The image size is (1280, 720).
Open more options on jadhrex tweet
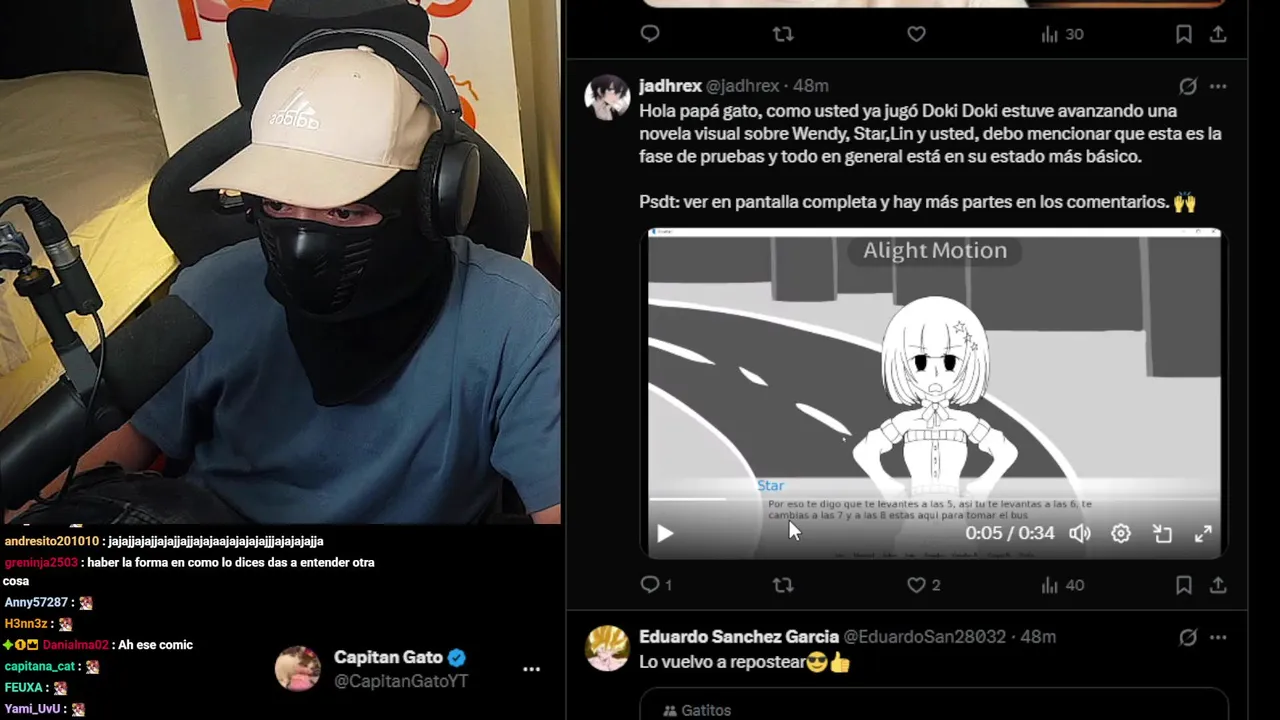click(1218, 87)
